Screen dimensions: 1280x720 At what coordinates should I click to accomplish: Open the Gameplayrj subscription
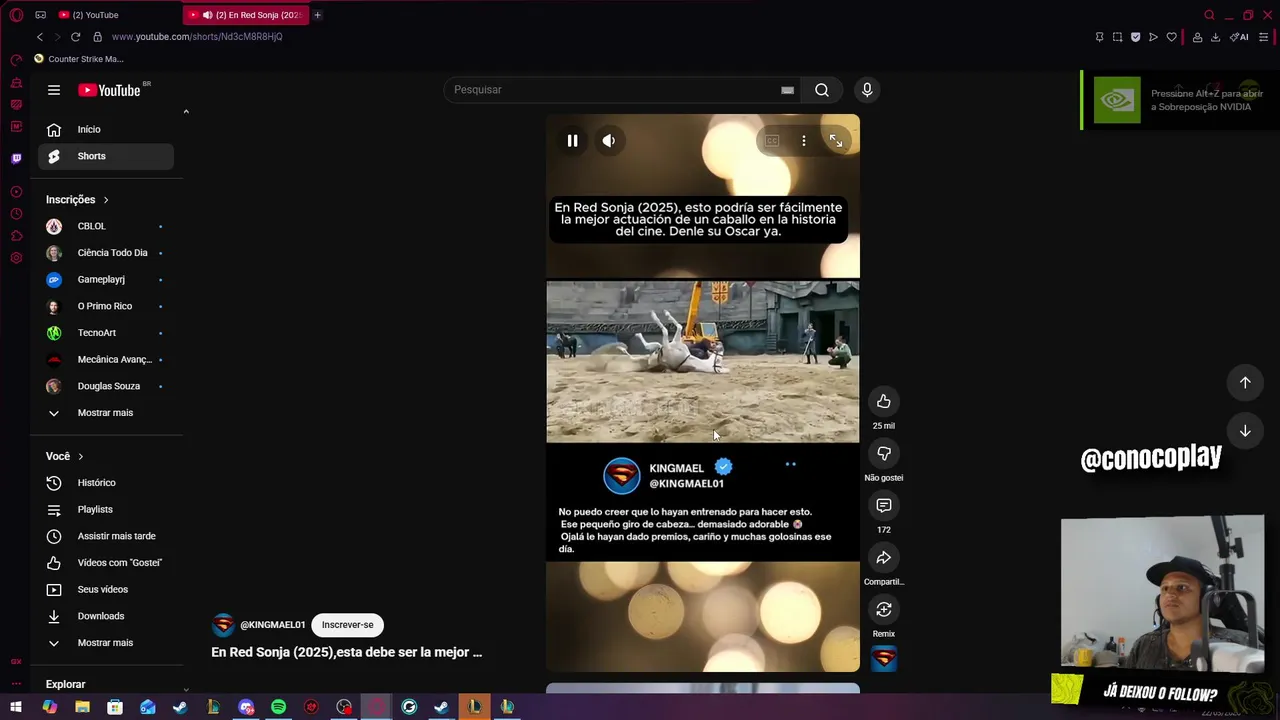106,280
